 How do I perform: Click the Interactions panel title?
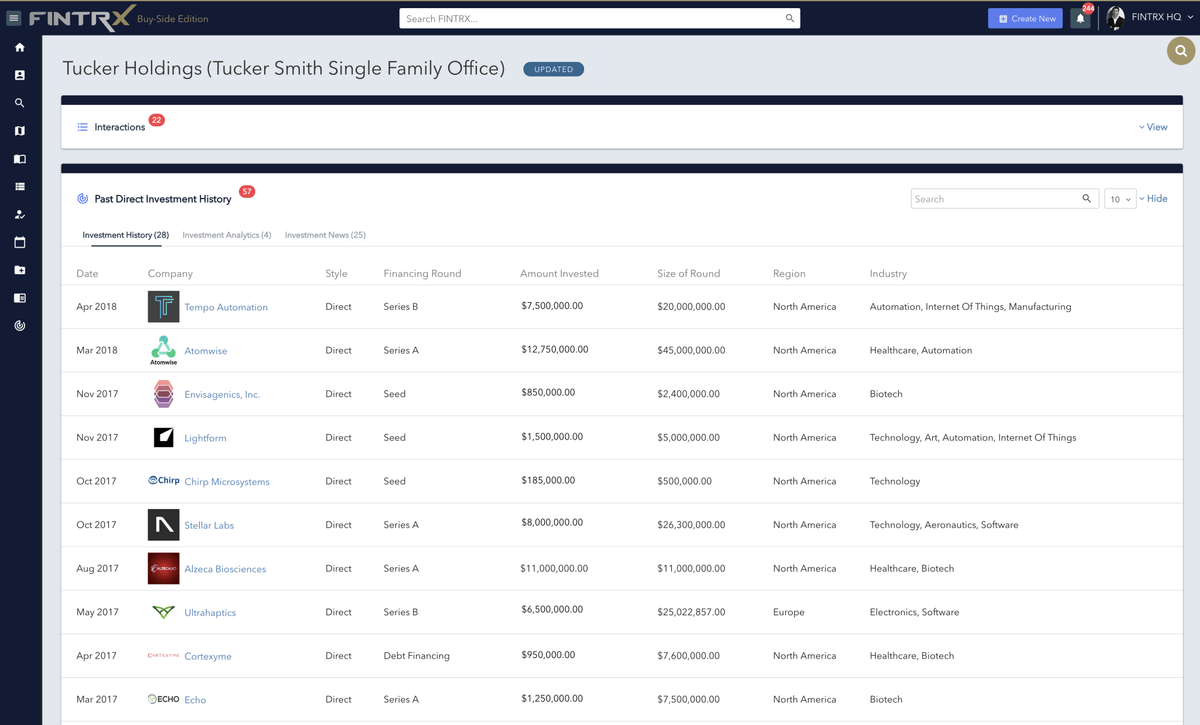coord(120,127)
